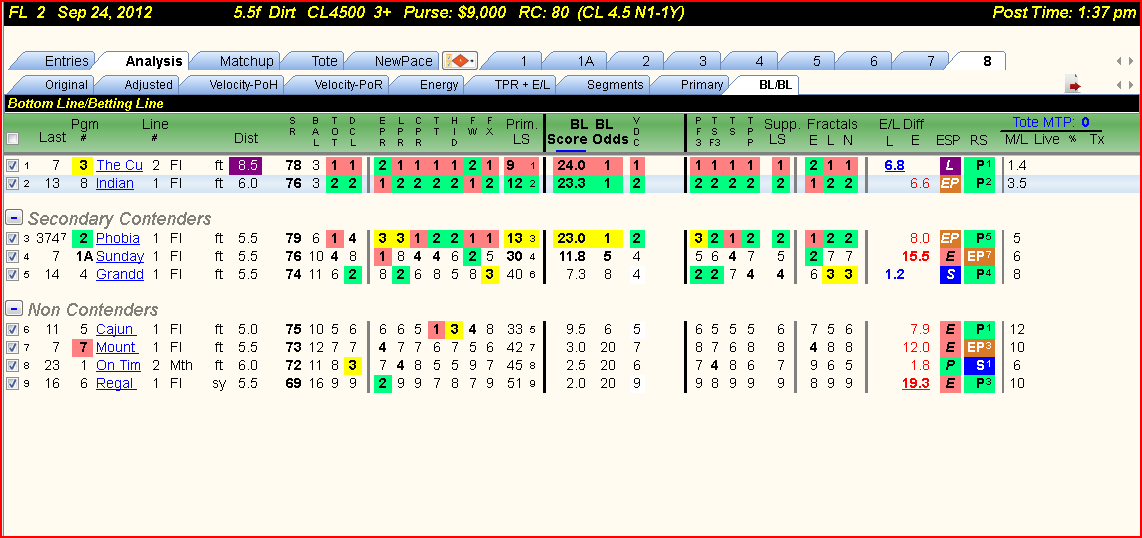Click yellow 23.0 BL Score cell
This screenshot has width=1142, height=538.
pos(570,238)
